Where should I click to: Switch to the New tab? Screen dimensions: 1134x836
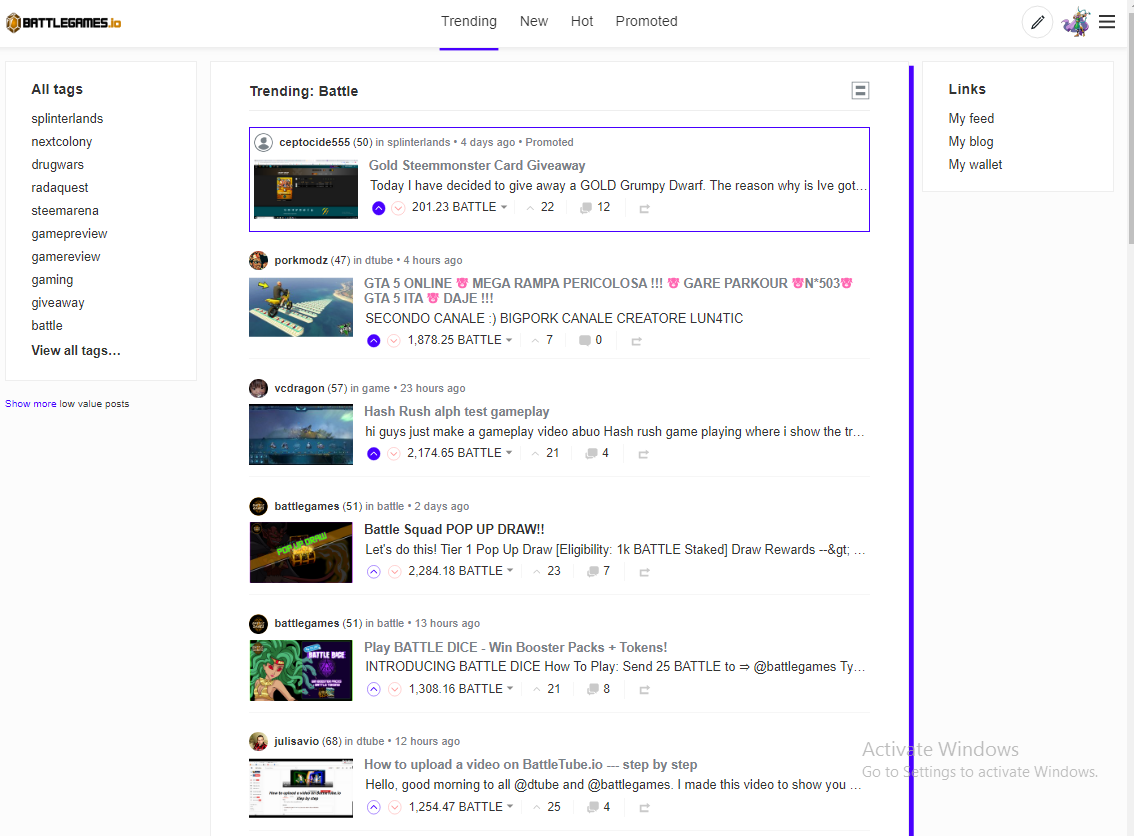pos(534,22)
